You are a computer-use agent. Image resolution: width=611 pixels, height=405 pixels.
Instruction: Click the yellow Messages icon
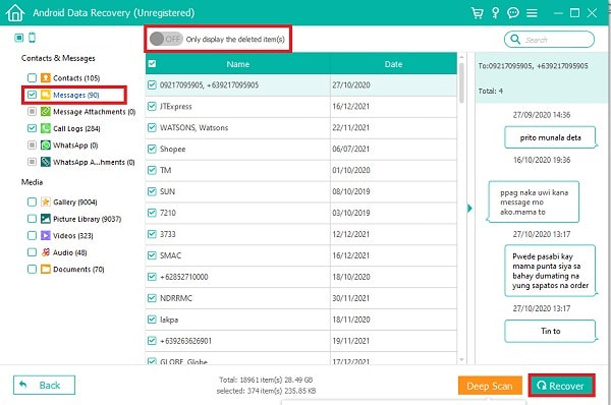pyautogui.click(x=46, y=95)
